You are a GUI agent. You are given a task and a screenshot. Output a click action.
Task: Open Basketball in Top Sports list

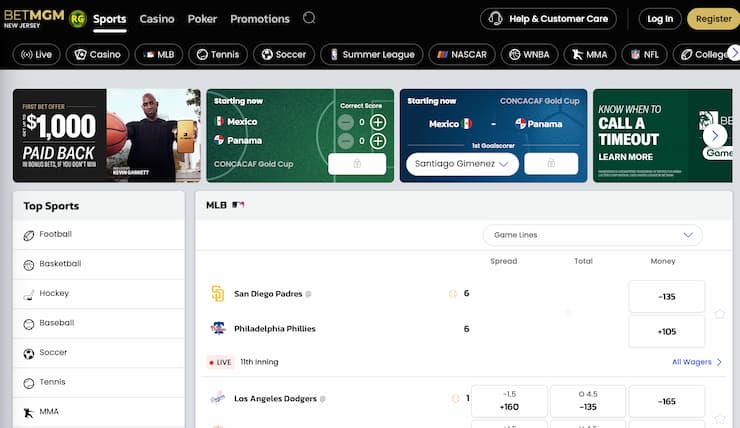(99, 264)
